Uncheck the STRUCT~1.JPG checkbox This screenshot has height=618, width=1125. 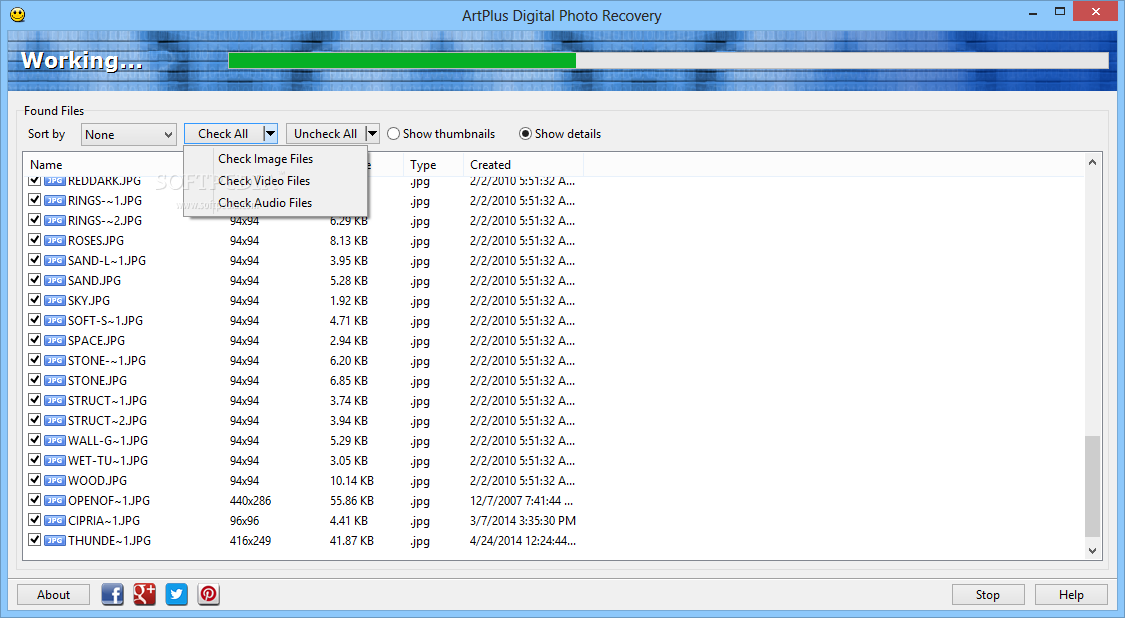click(34, 400)
